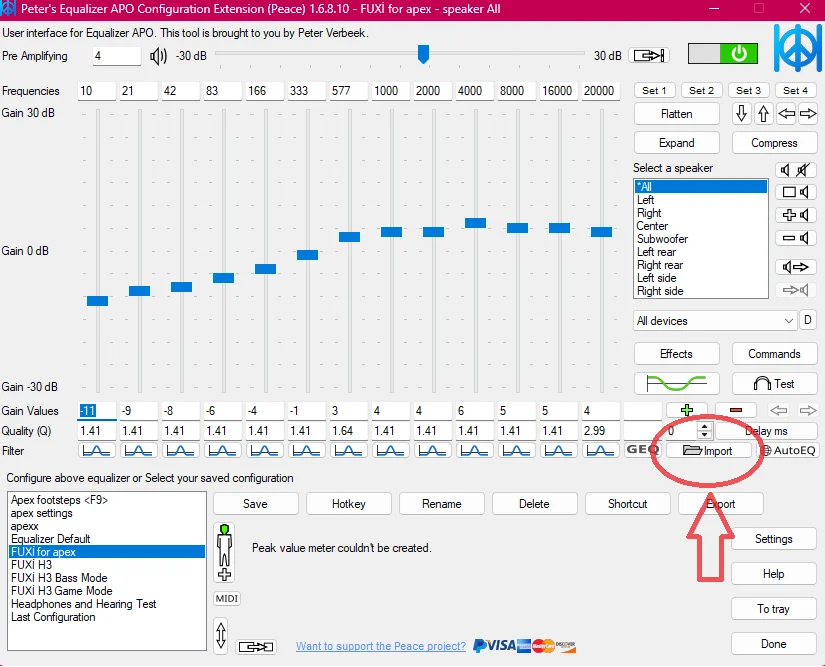Open Settings
This screenshot has width=825, height=667.
[x=773, y=539]
